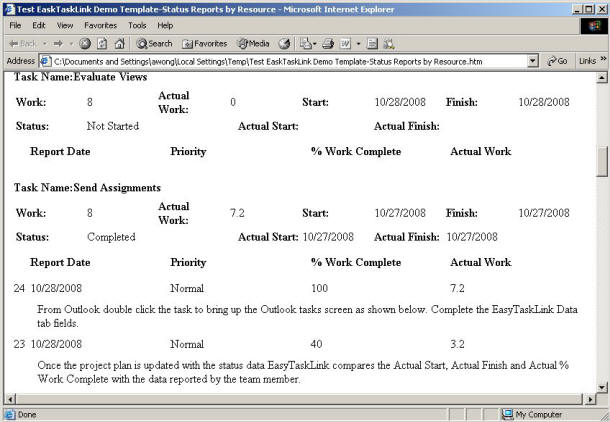Minimize the Internet Explorer window

coord(577,9)
